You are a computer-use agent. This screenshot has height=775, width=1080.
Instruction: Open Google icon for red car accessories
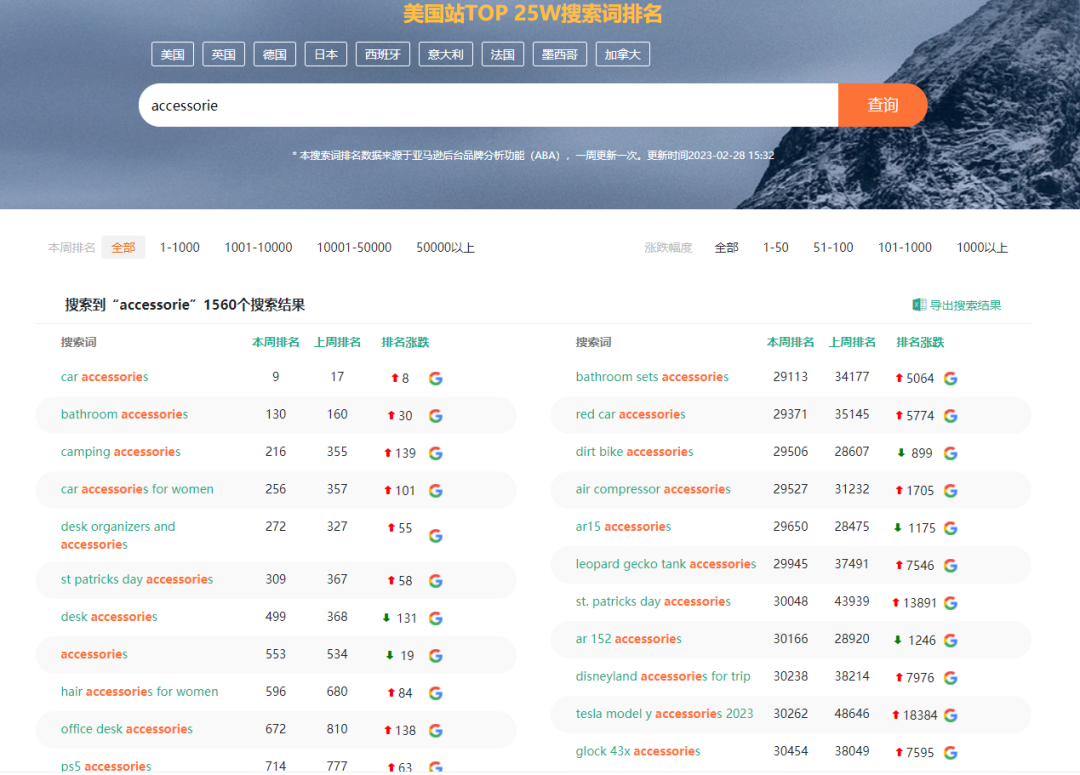tap(951, 415)
